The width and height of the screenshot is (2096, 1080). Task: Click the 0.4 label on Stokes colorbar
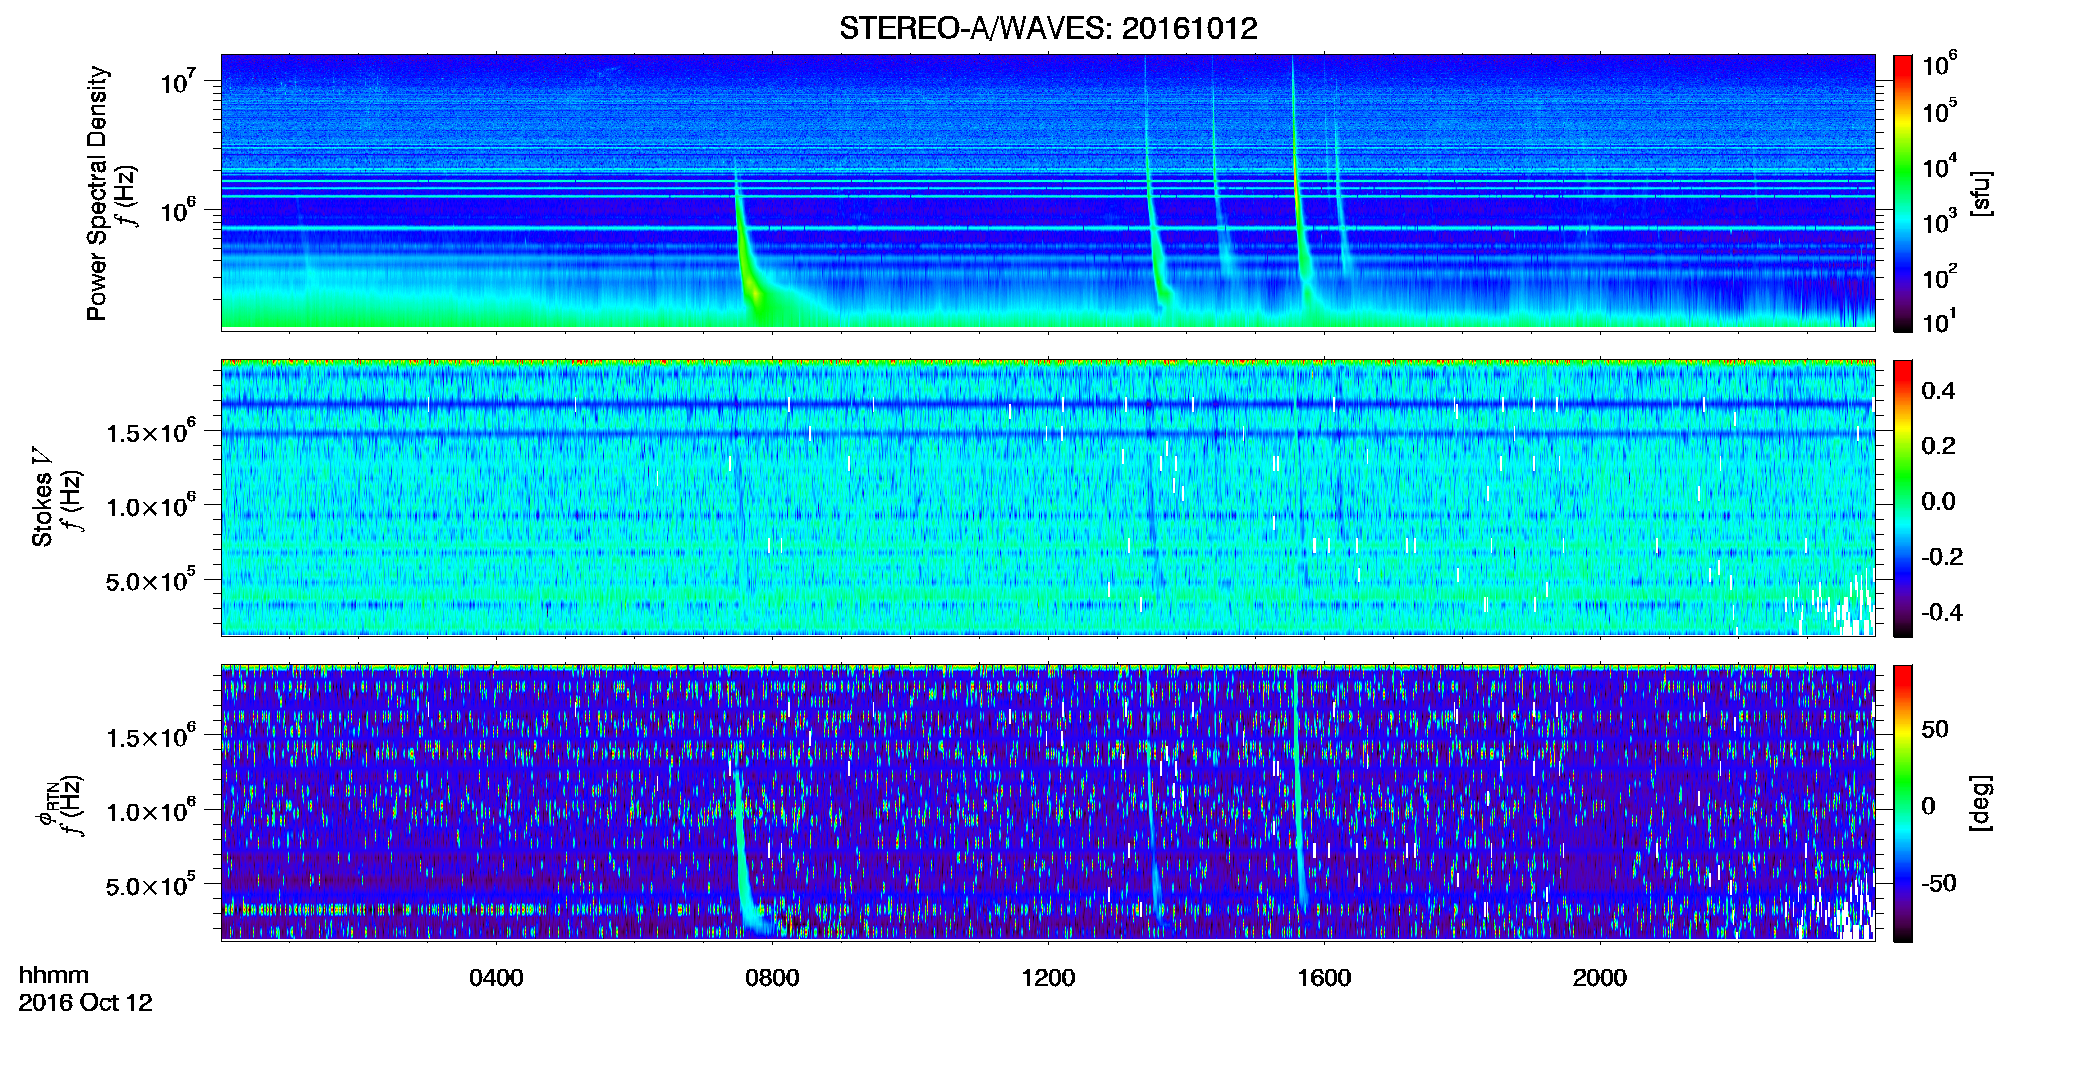pos(1938,391)
